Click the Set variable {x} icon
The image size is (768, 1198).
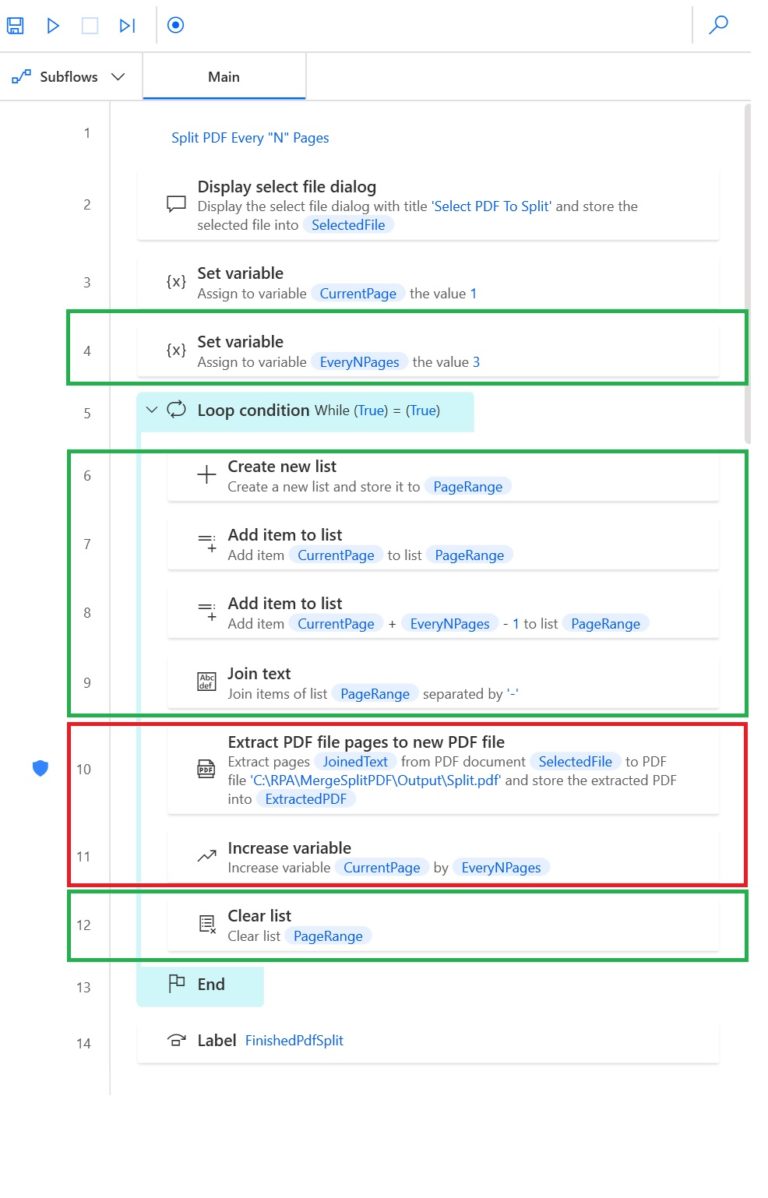tap(177, 281)
